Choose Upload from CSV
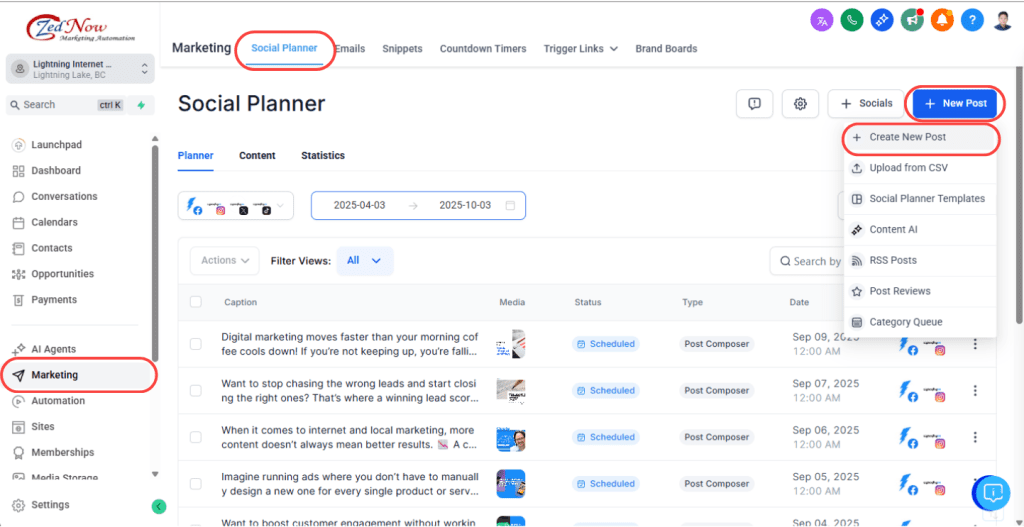1024x527 pixels. click(x=920, y=168)
